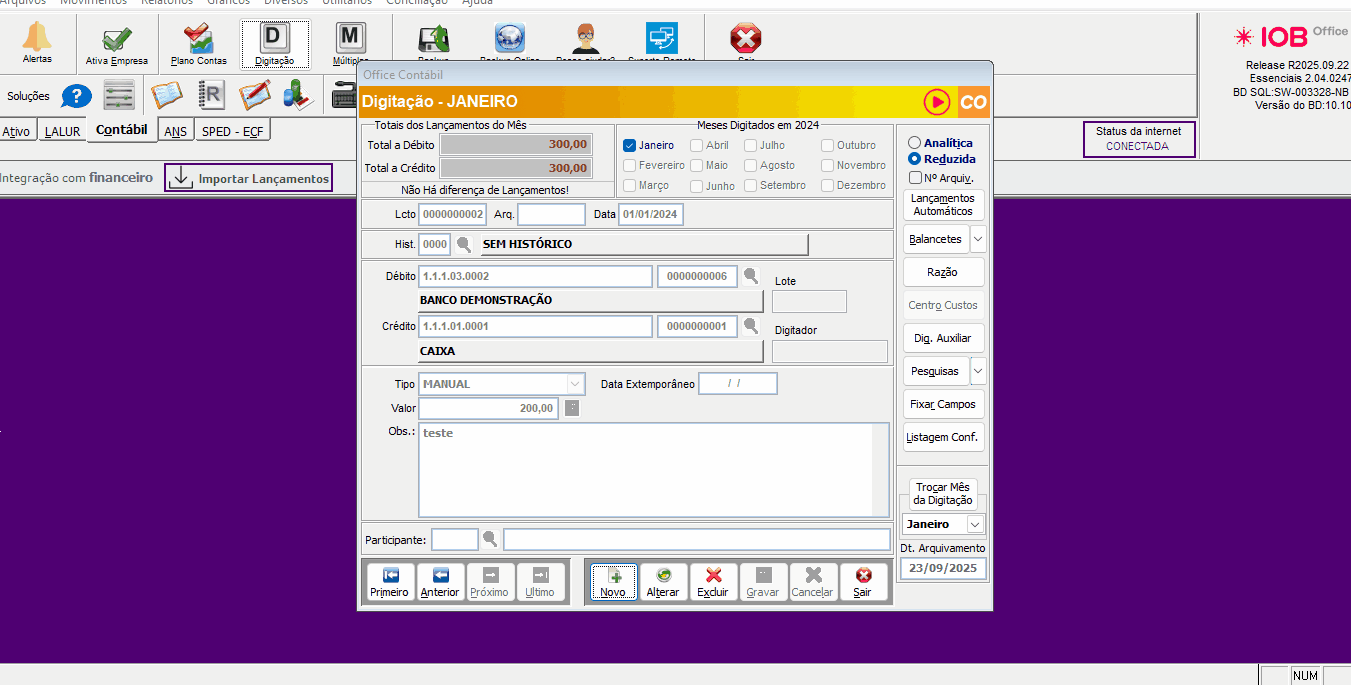Click inside the Obs. text area

pyautogui.click(x=652, y=469)
